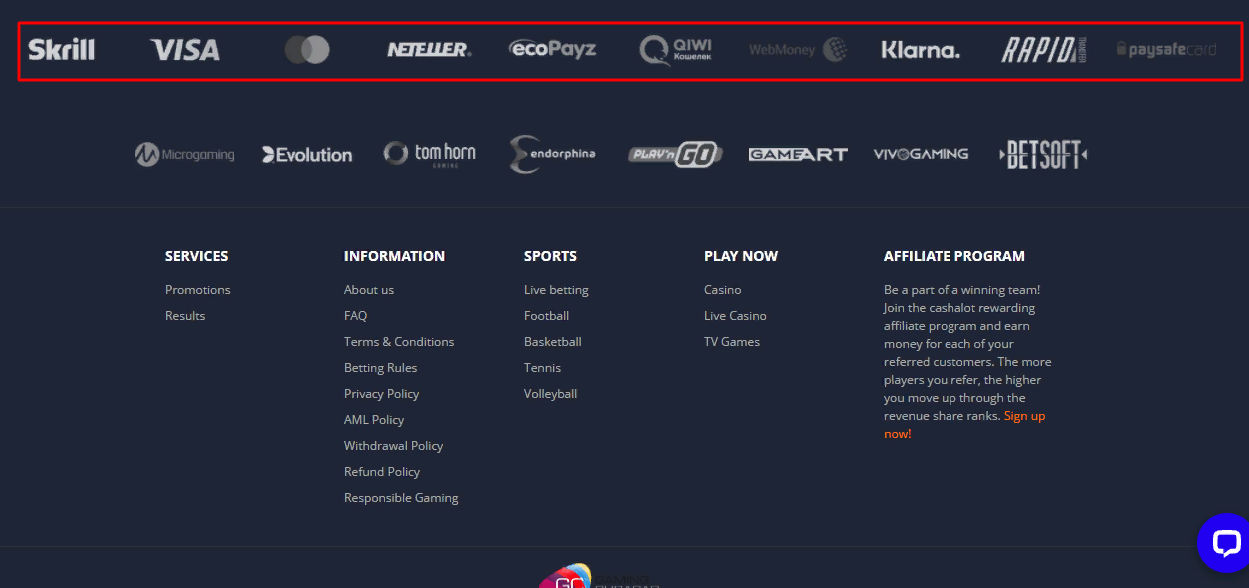Image resolution: width=1249 pixels, height=588 pixels.
Task: Go to Live betting link
Action: pos(556,290)
